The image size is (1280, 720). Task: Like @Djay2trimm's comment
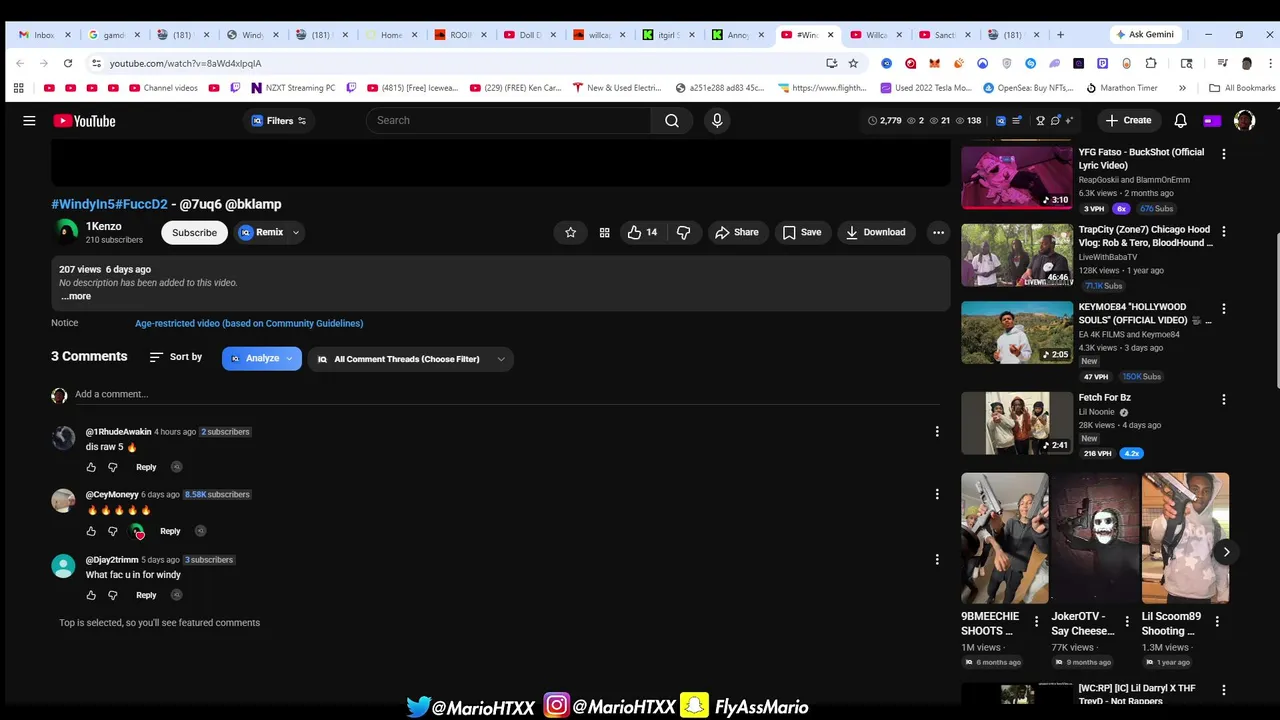click(x=91, y=595)
